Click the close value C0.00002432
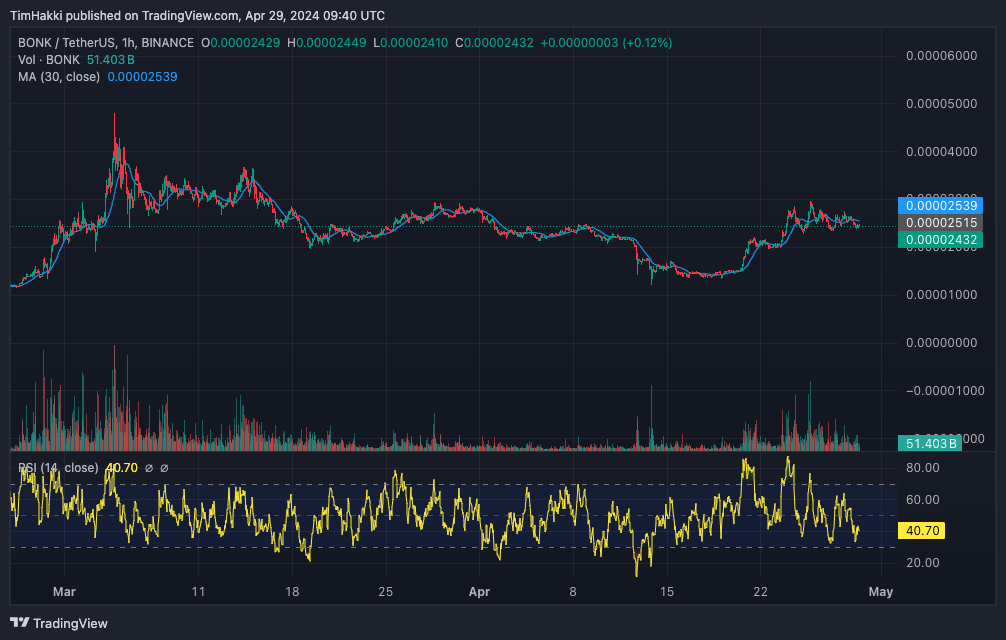The image size is (1006, 640). (x=494, y=43)
